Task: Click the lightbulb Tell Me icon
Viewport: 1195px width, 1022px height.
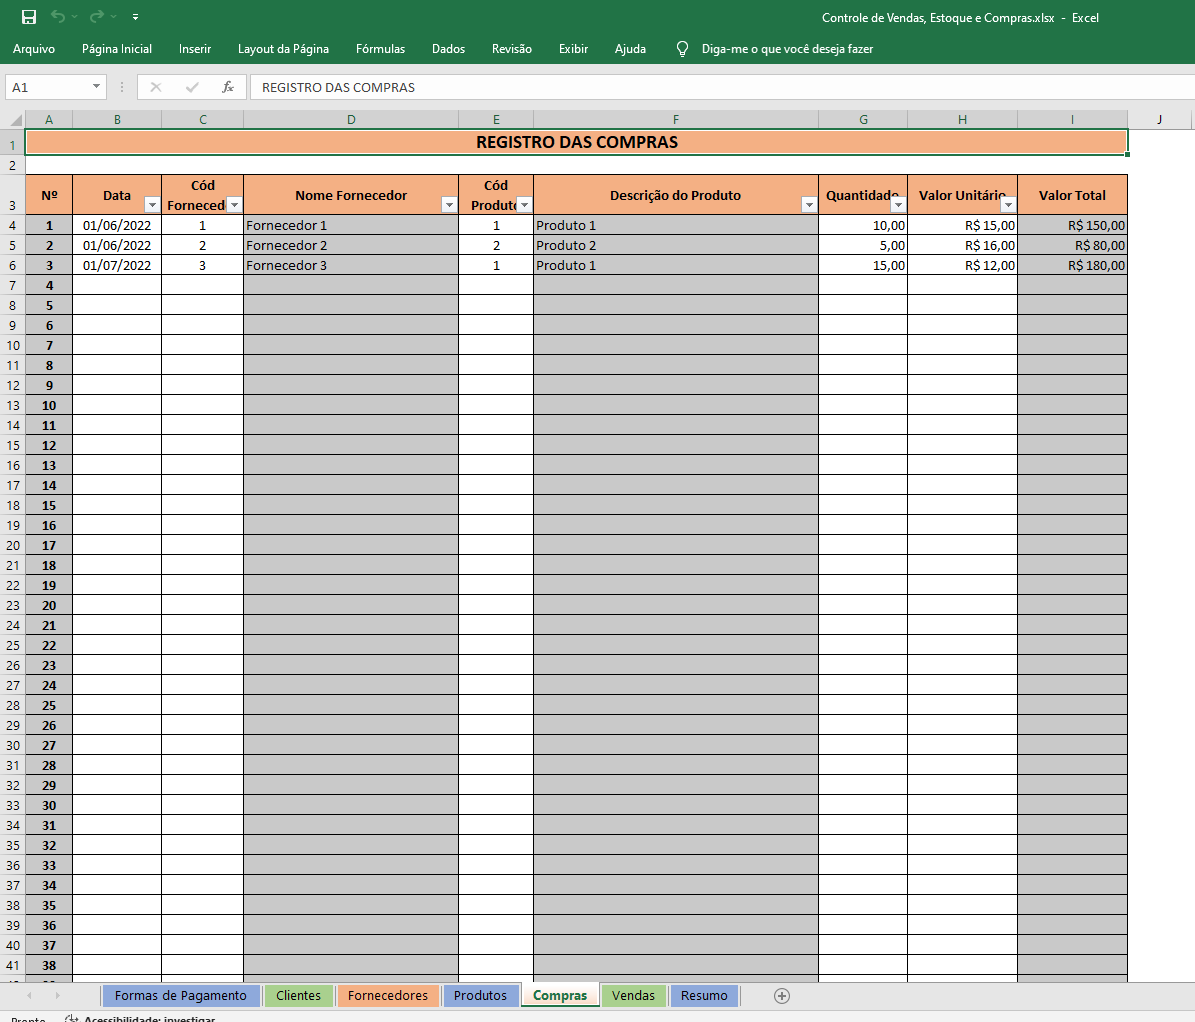Action: point(682,49)
